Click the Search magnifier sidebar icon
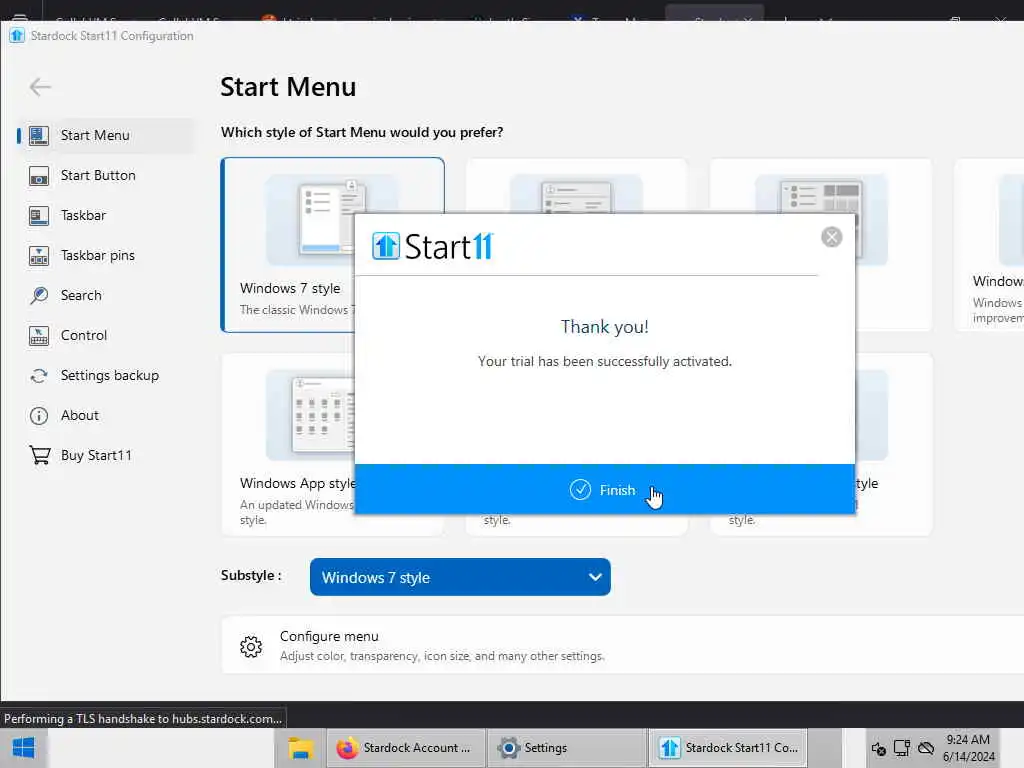Screen dimensions: 1024x768 39,295
